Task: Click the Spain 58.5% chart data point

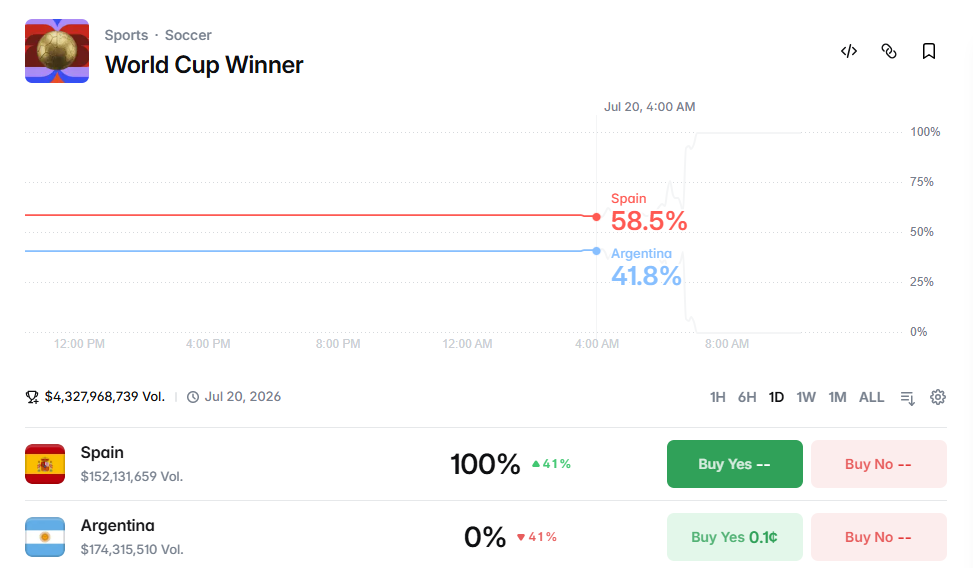Action: (x=596, y=217)
